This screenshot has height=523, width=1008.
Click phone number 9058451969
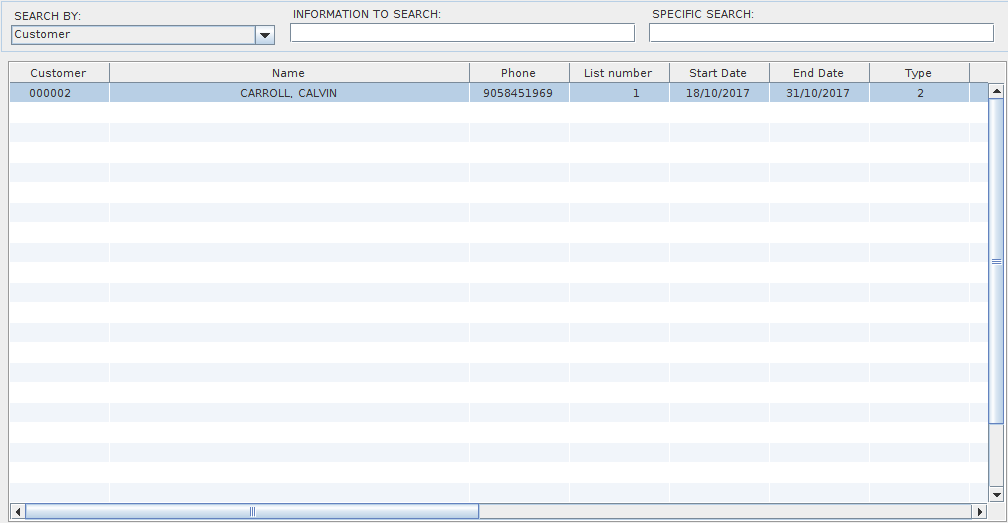(x=518, y=93)
